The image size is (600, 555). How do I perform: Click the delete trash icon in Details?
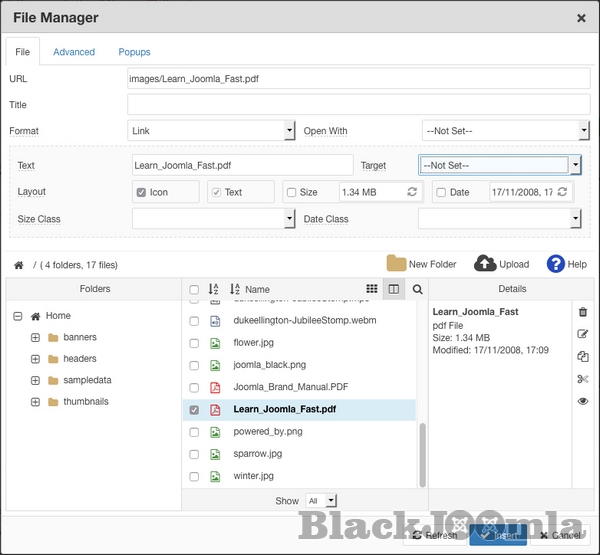click(x=583, y=312)
